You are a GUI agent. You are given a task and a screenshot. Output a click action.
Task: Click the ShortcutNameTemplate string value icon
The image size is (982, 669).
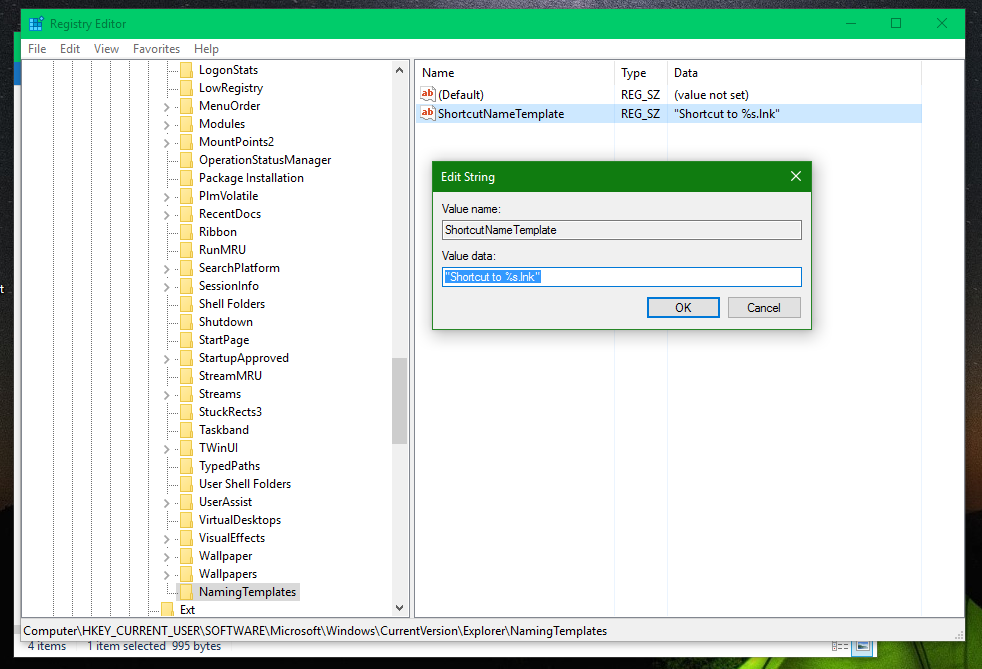click(x=428, y=114)
